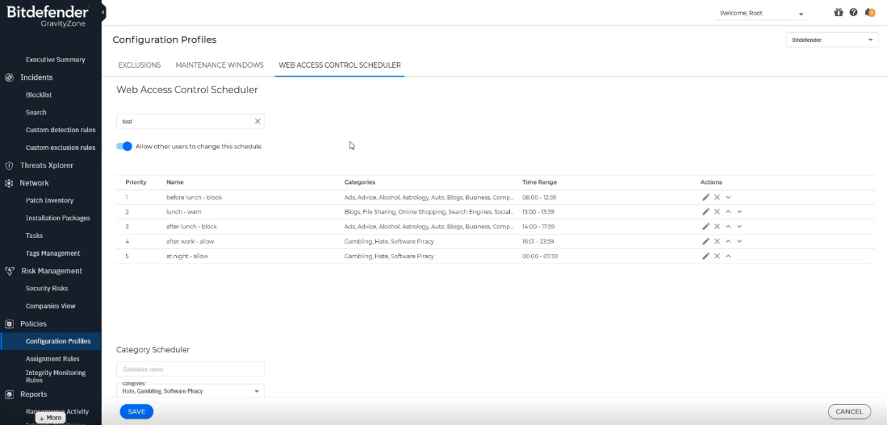The width and height of the screenshot is (888, 426).
Task: Click the Scheduler name input field
Action: [190, 369]
